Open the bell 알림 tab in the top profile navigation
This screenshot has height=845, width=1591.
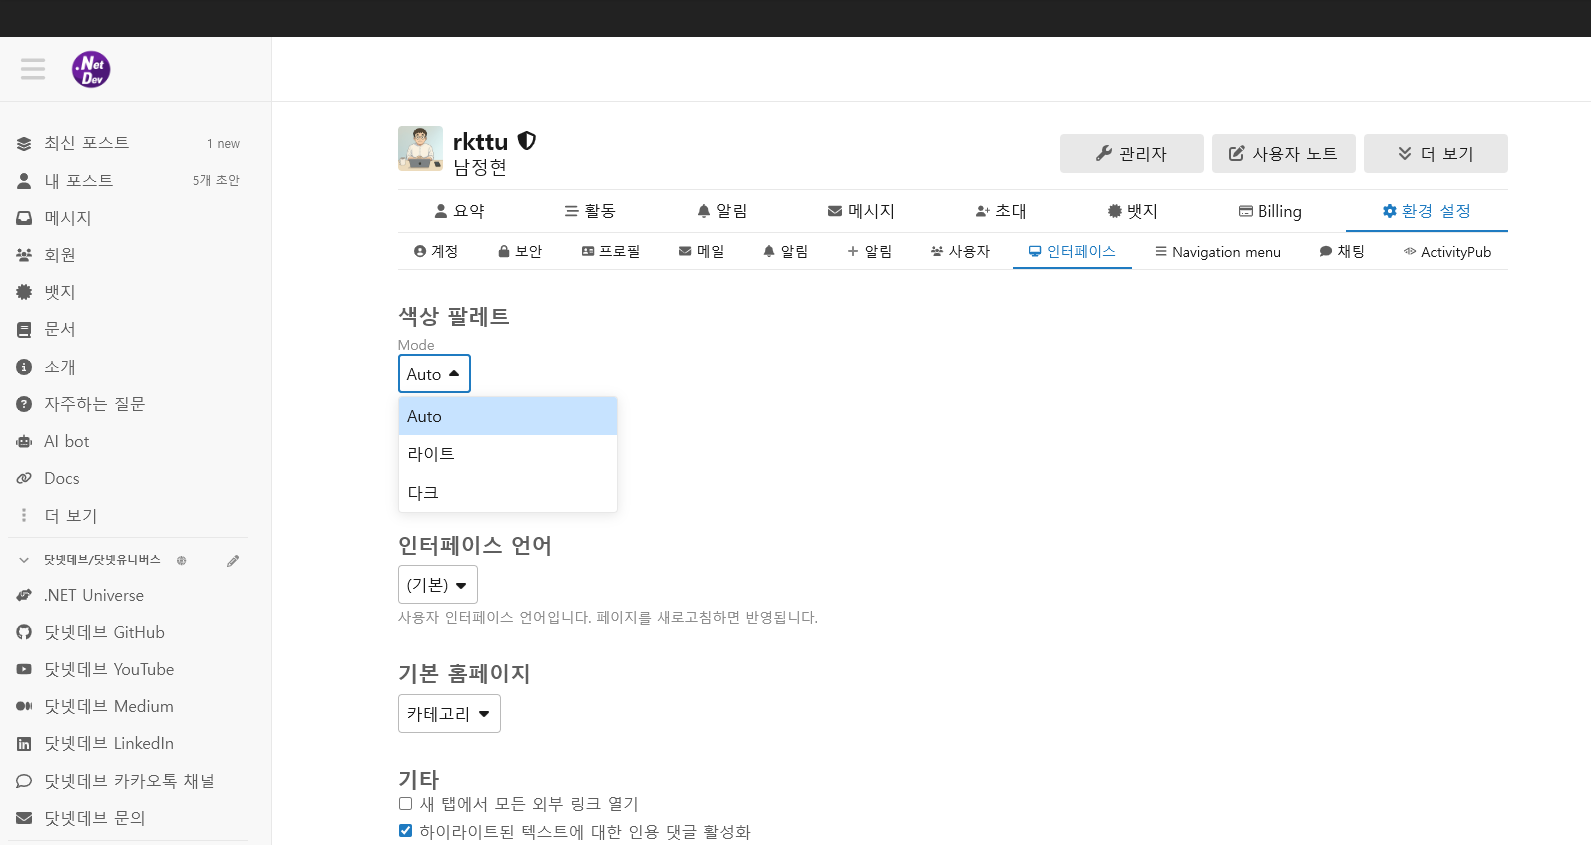(x=722, y=211)
